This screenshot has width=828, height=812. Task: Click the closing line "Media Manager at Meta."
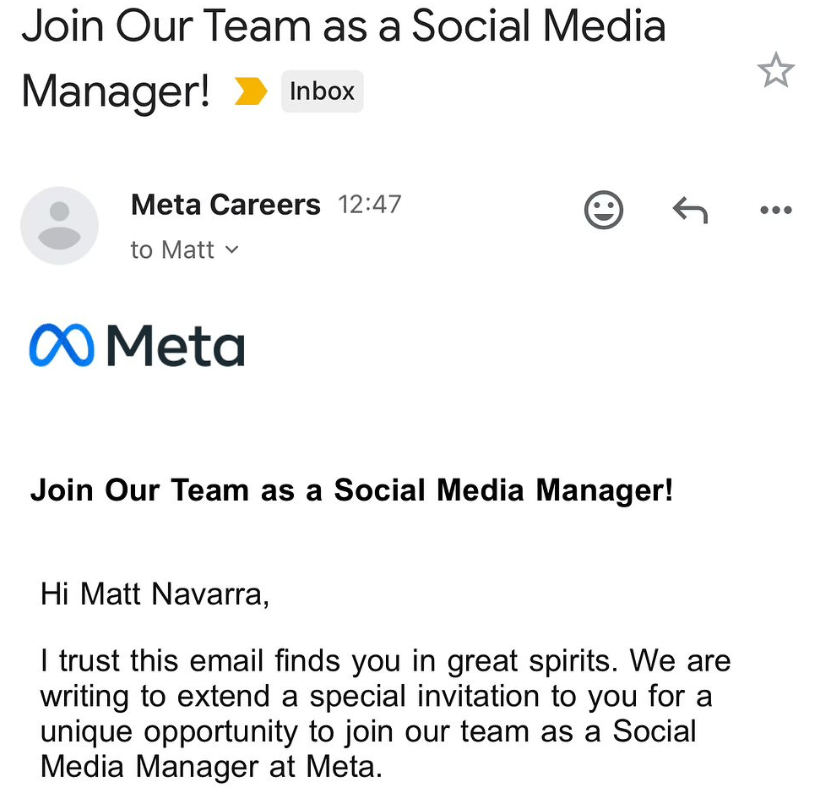pyautogui.click(x=211, y=767)
